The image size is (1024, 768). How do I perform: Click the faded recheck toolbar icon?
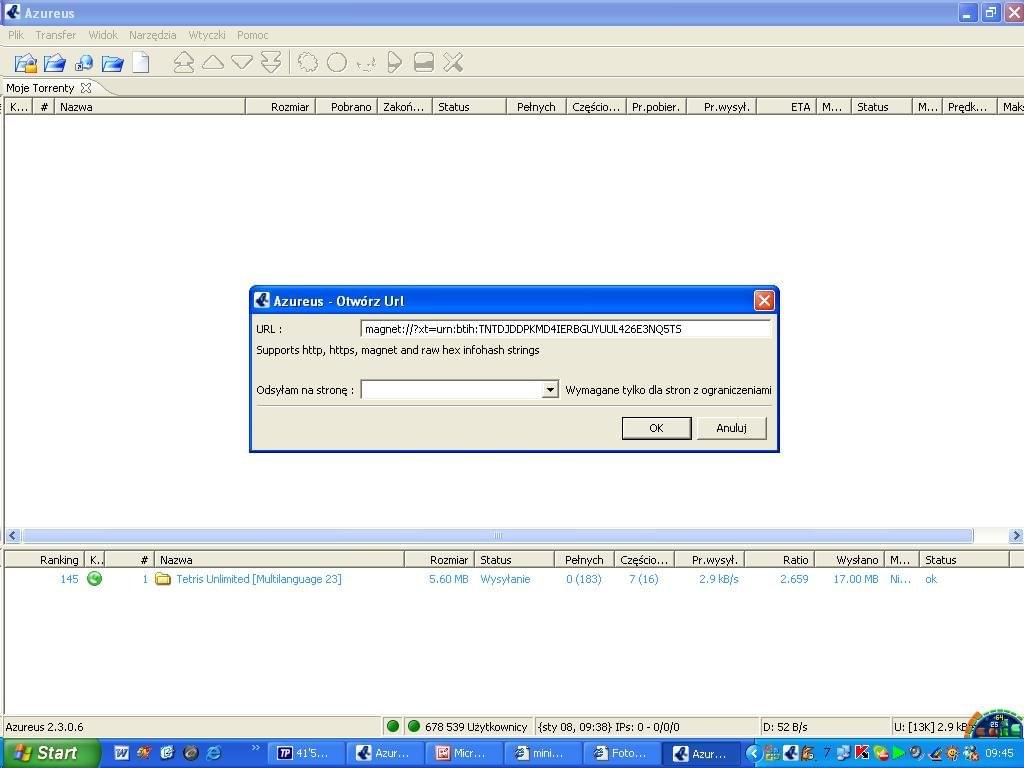click(366, 63)
